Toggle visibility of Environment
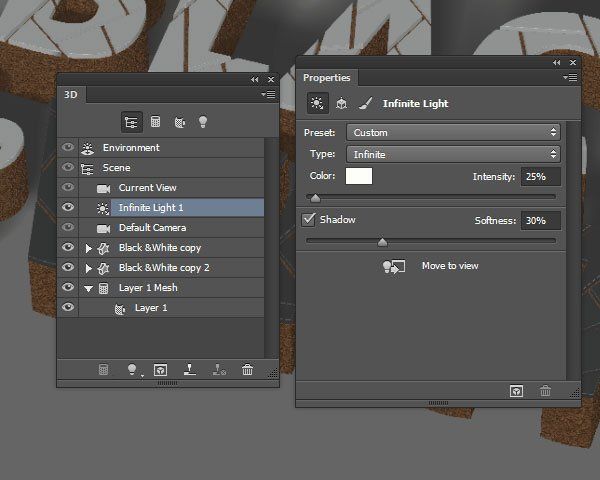 68,147
